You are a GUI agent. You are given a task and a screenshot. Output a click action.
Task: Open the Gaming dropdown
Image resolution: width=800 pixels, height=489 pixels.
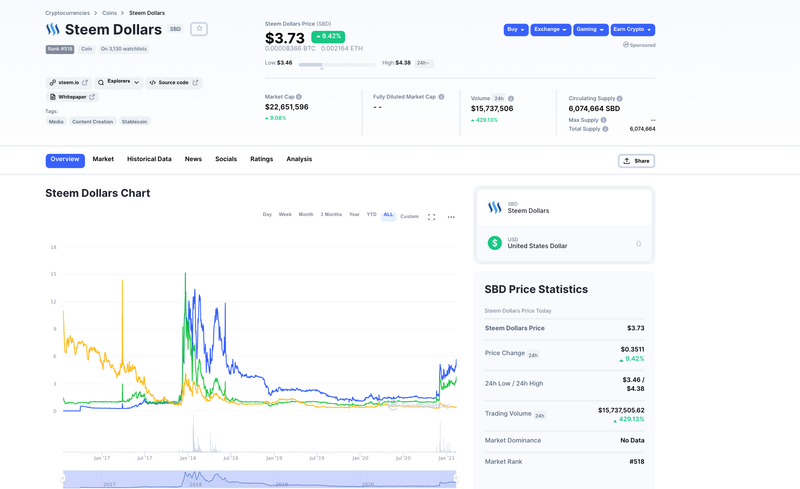pyautogui.click(x=590, y=30)
